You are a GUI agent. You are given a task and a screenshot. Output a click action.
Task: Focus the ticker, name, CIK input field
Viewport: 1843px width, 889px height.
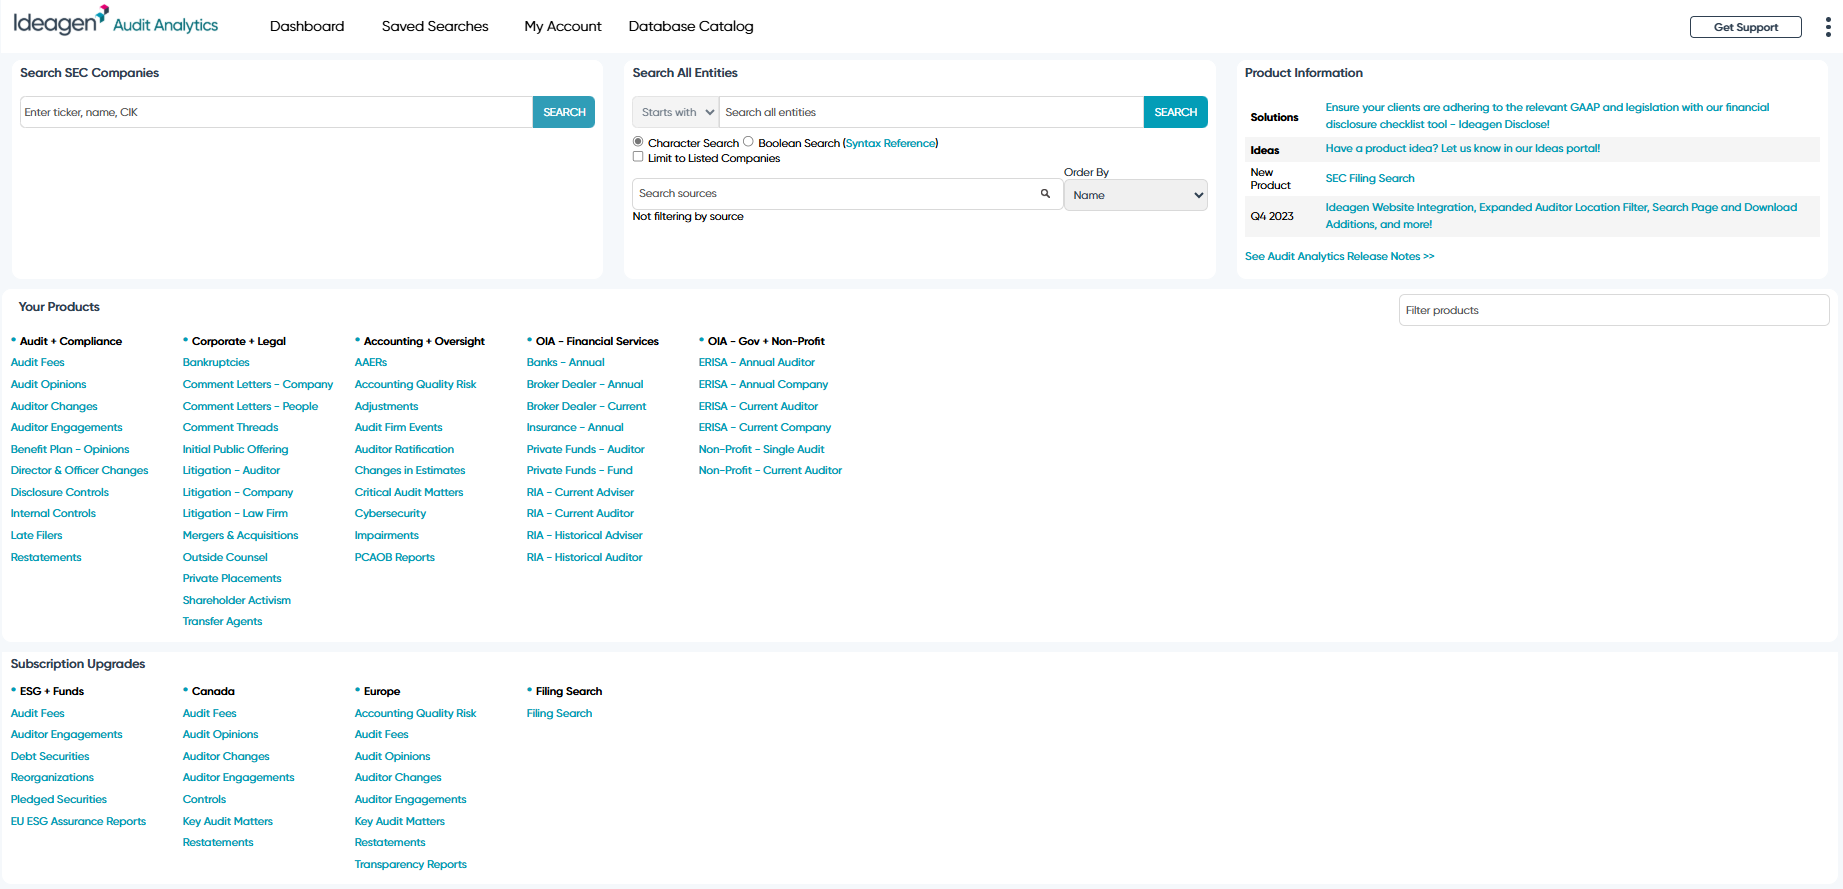click(x=276, y=112)
